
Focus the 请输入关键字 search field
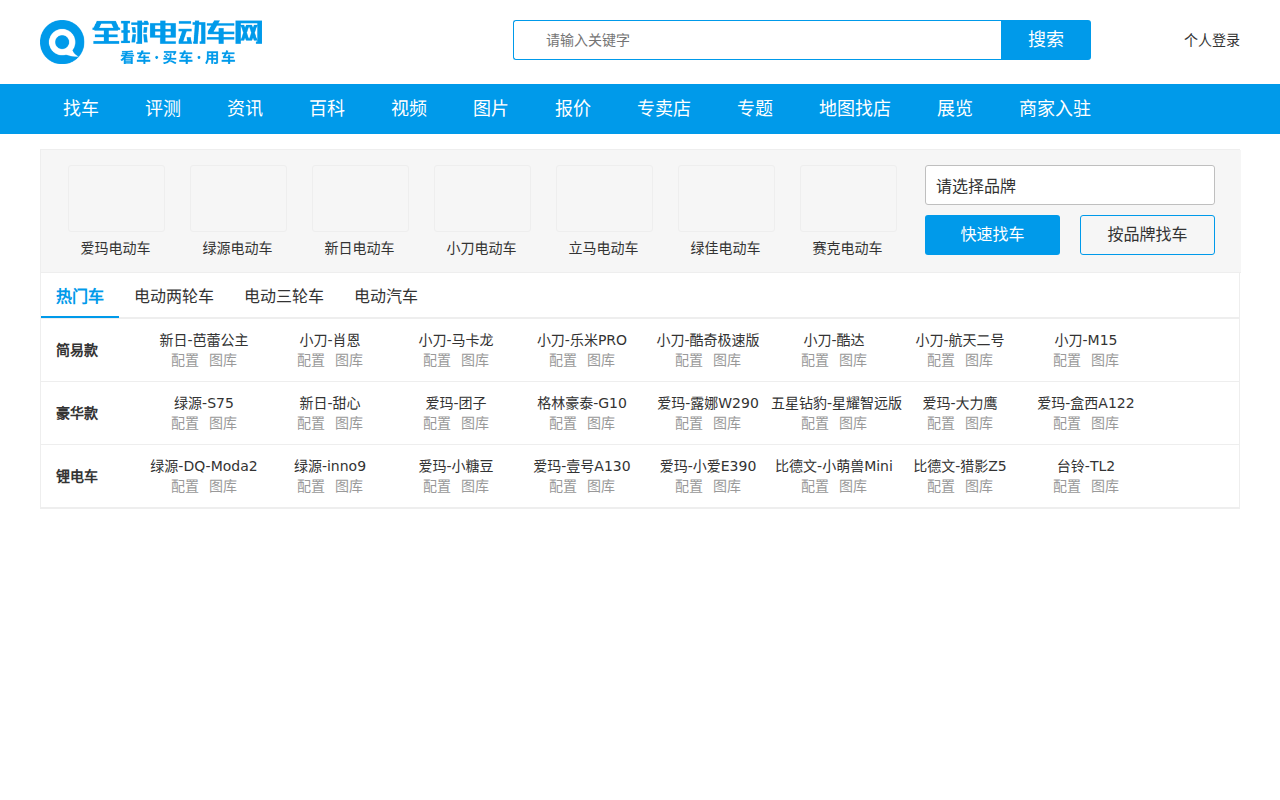pos(757,40)
